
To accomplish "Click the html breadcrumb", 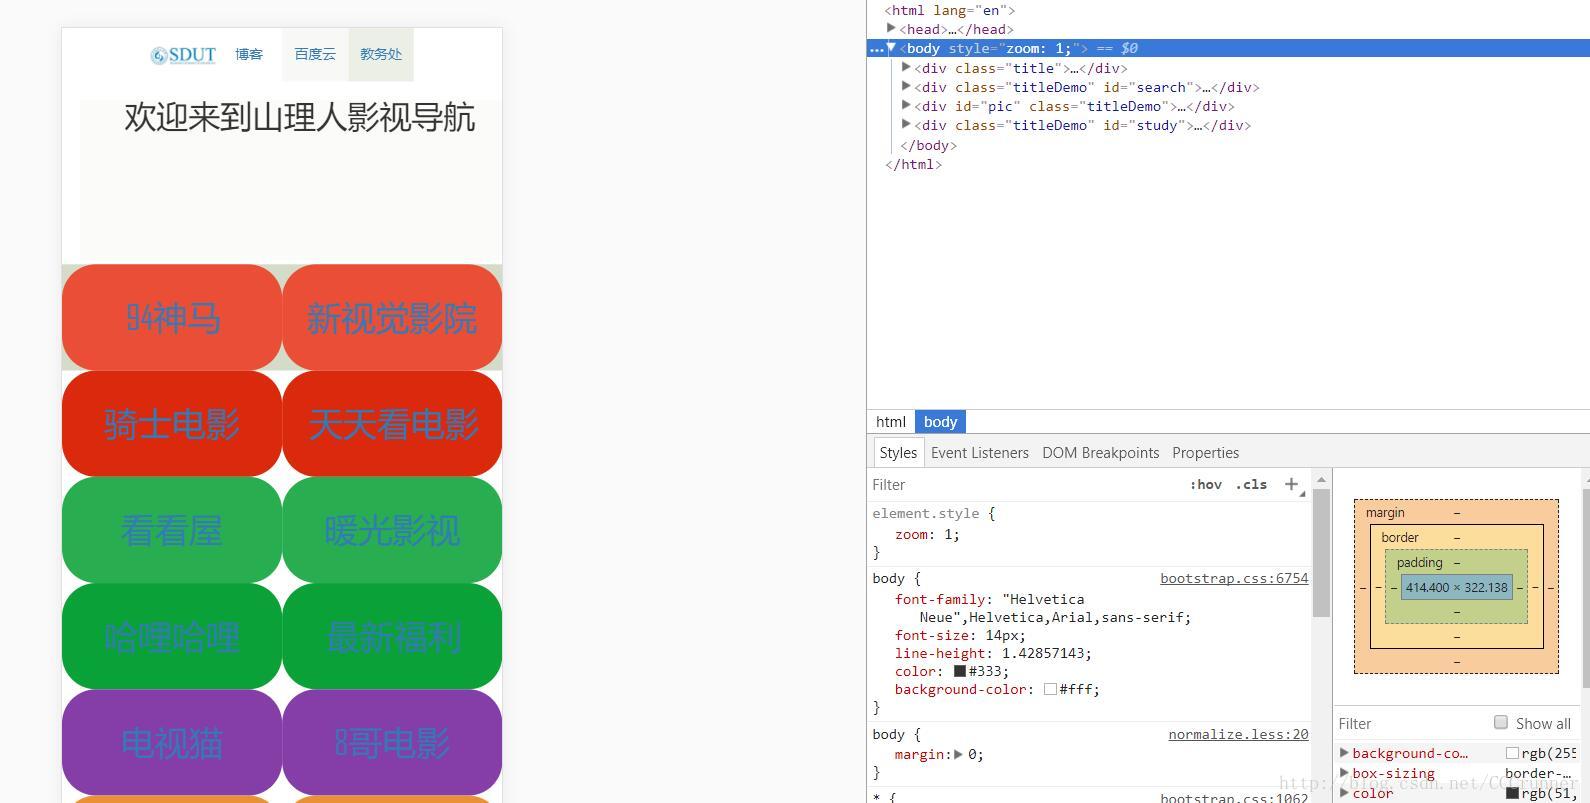I will click(x=891, y=422).
